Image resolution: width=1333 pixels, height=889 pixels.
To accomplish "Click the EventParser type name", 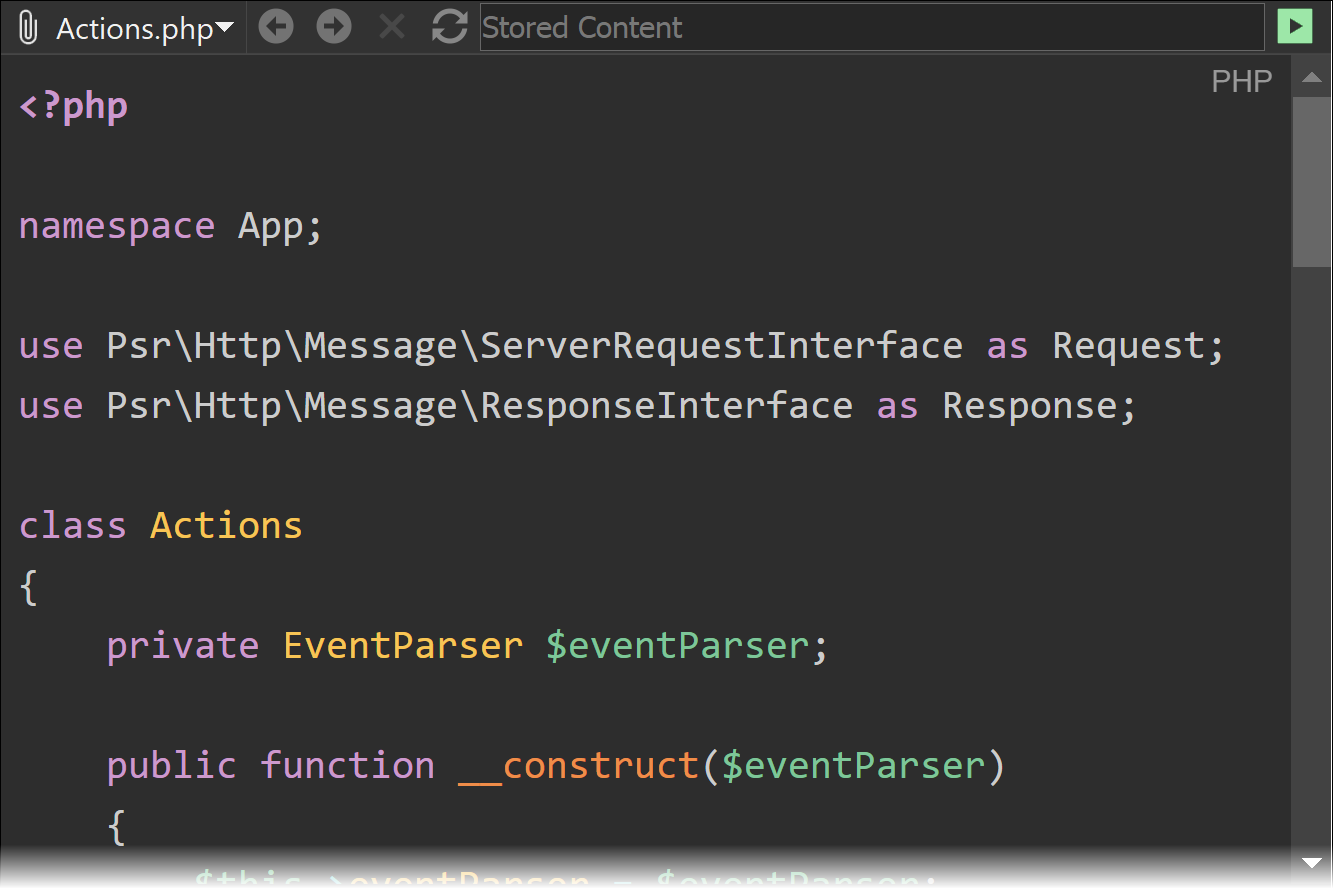I will [x=403, y=646].
